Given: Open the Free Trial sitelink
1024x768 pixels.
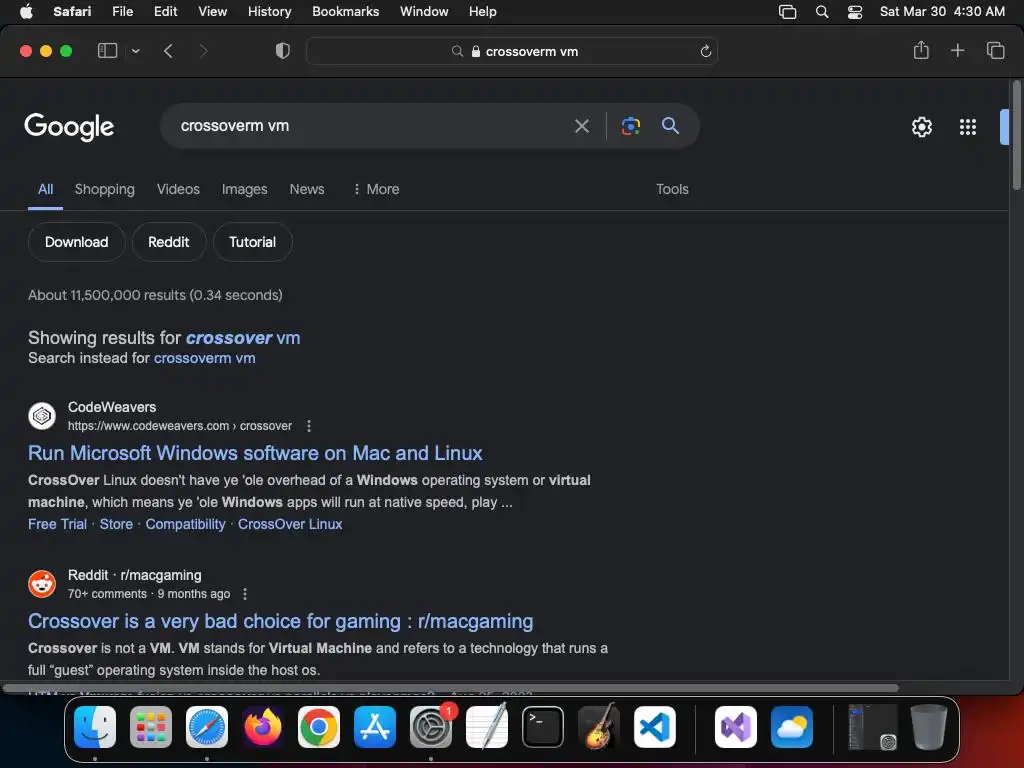Looking at the screenshot, I should (x=57, y=524).
